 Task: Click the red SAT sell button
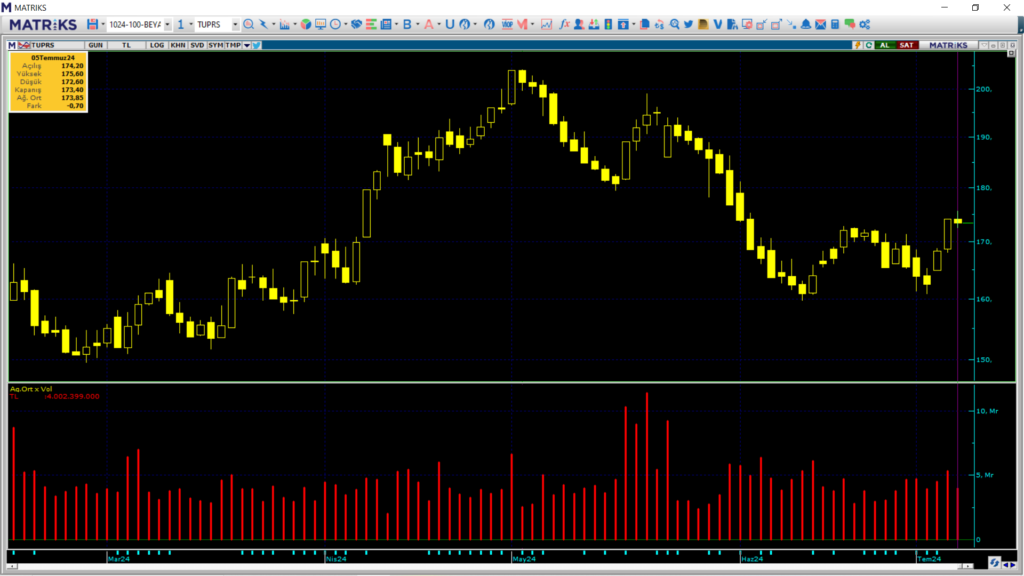click(906, 45)
